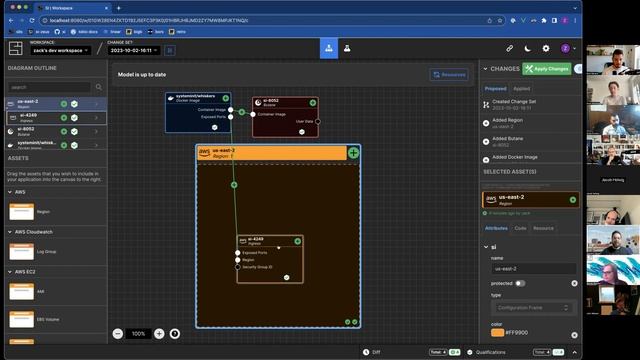640x360 pixels.
Task: Click added status icon on si-4249 node
Action: [298, 241]
